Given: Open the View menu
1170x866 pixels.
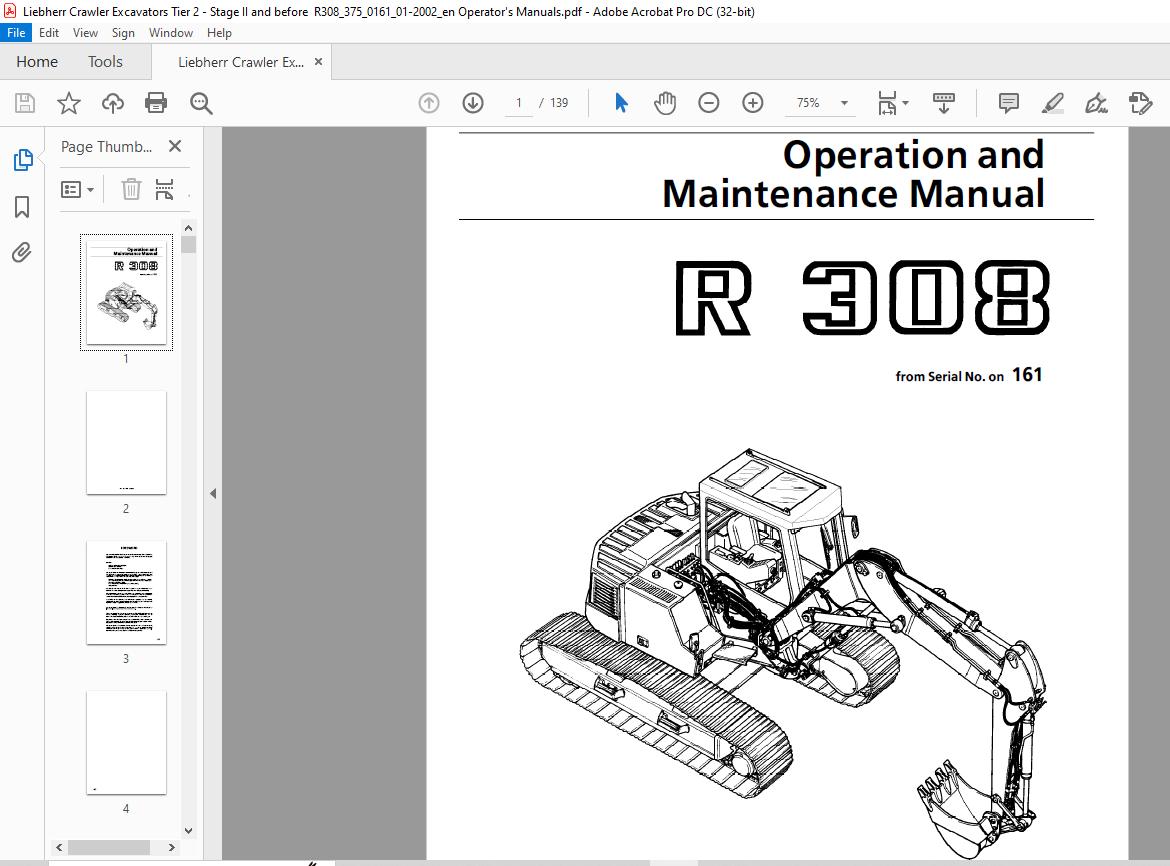Looking at the screenshot, I should click(x=85, y=33).
